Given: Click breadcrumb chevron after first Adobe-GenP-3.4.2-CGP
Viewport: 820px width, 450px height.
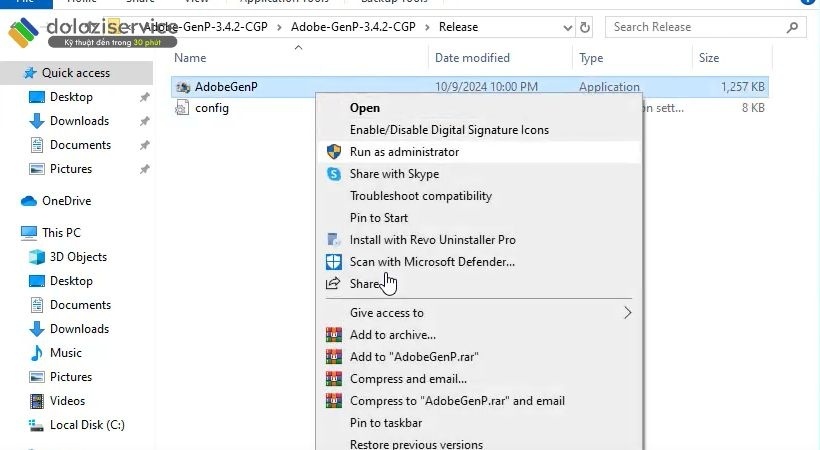Looking at the screenshot, I should [279, 27].
